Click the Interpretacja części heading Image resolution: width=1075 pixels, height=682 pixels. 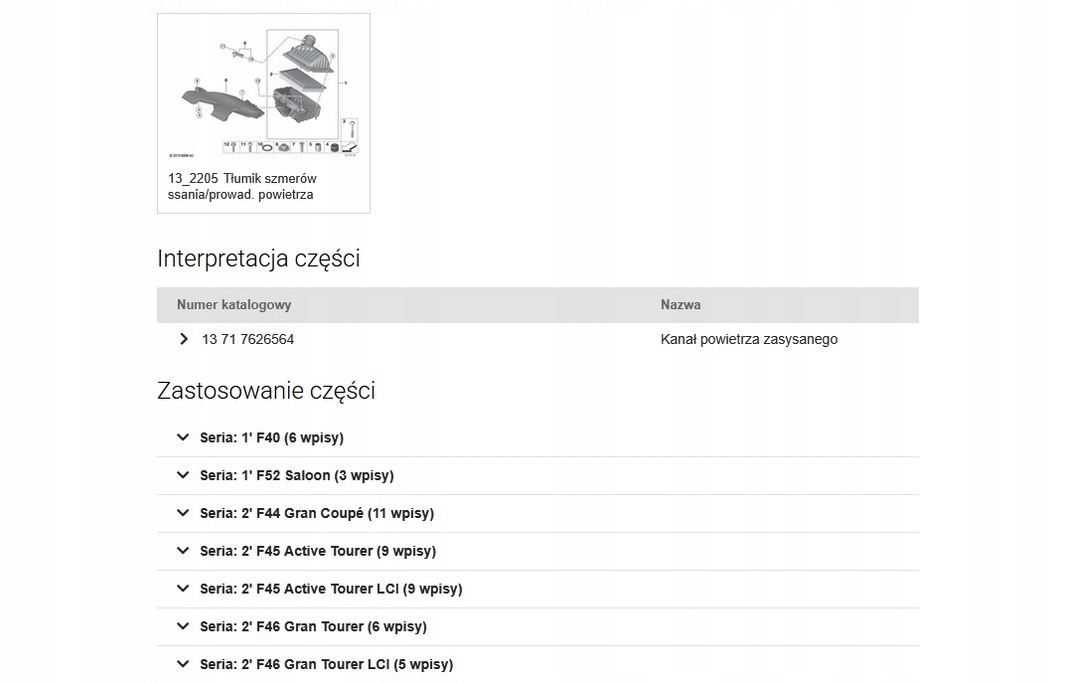[258, 258]
